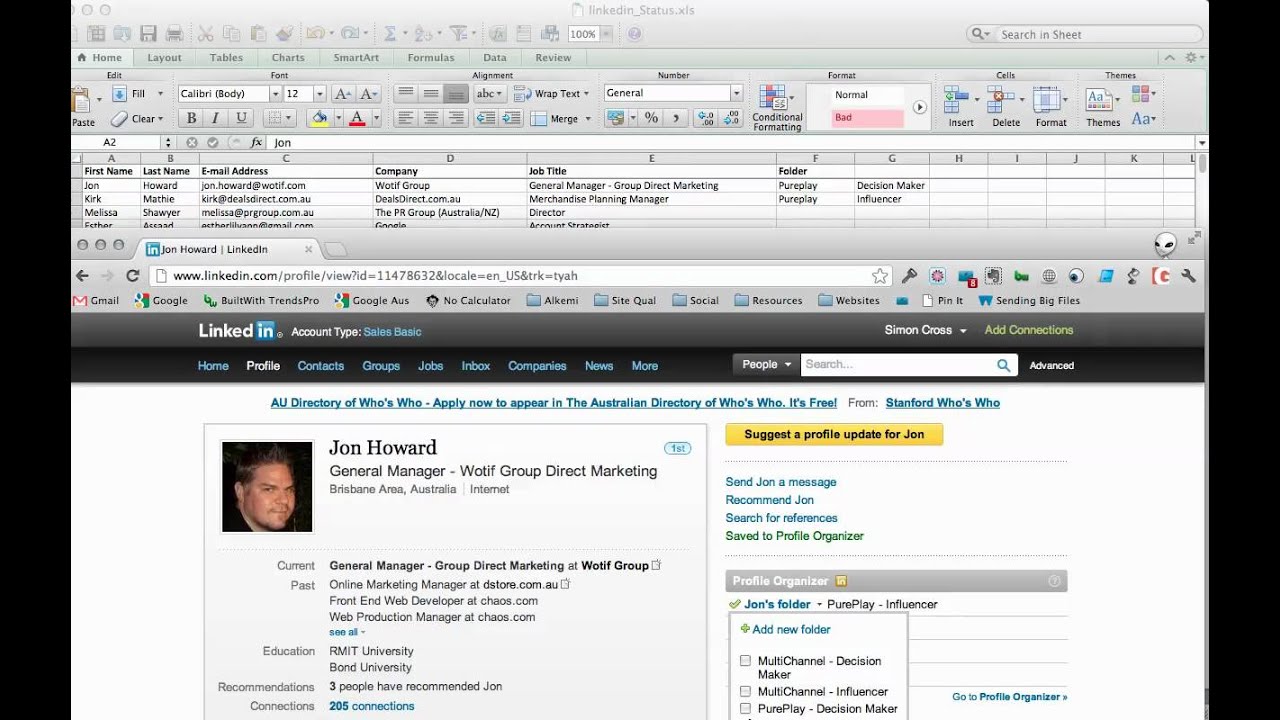Image resolution: width=1280 pixels, height=720 pixels.
Task: Reload the LinkedIn page in browser
Action: point(132,276)
